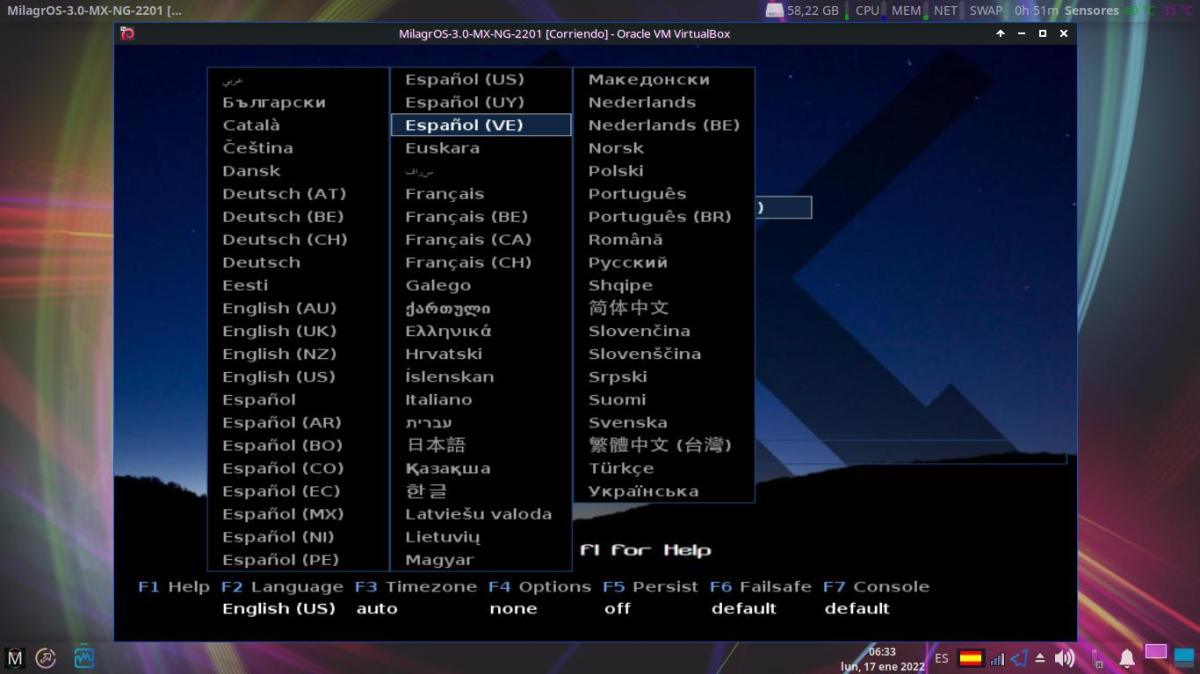Click the eject media tray icon
Viewport: 1200px width, 674px height.
[x=1040, y=658]
